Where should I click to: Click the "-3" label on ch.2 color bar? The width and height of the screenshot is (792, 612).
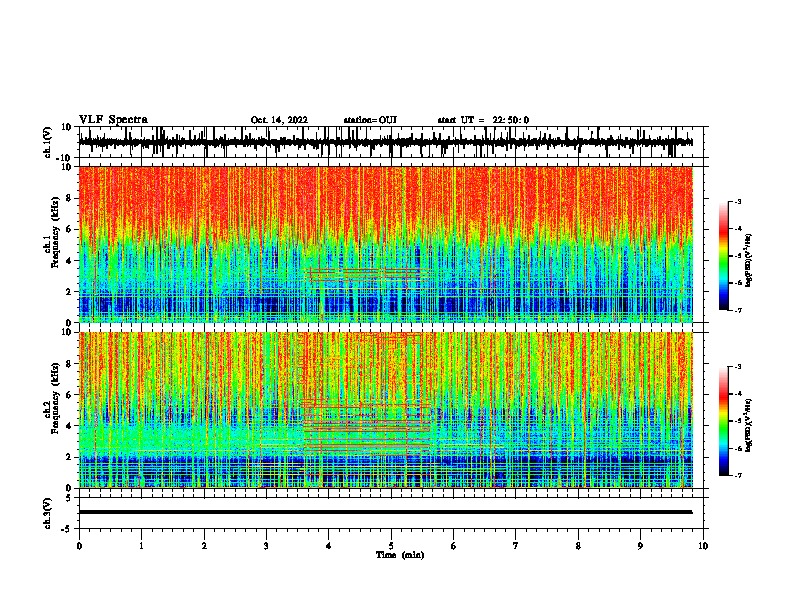(738, 367)
